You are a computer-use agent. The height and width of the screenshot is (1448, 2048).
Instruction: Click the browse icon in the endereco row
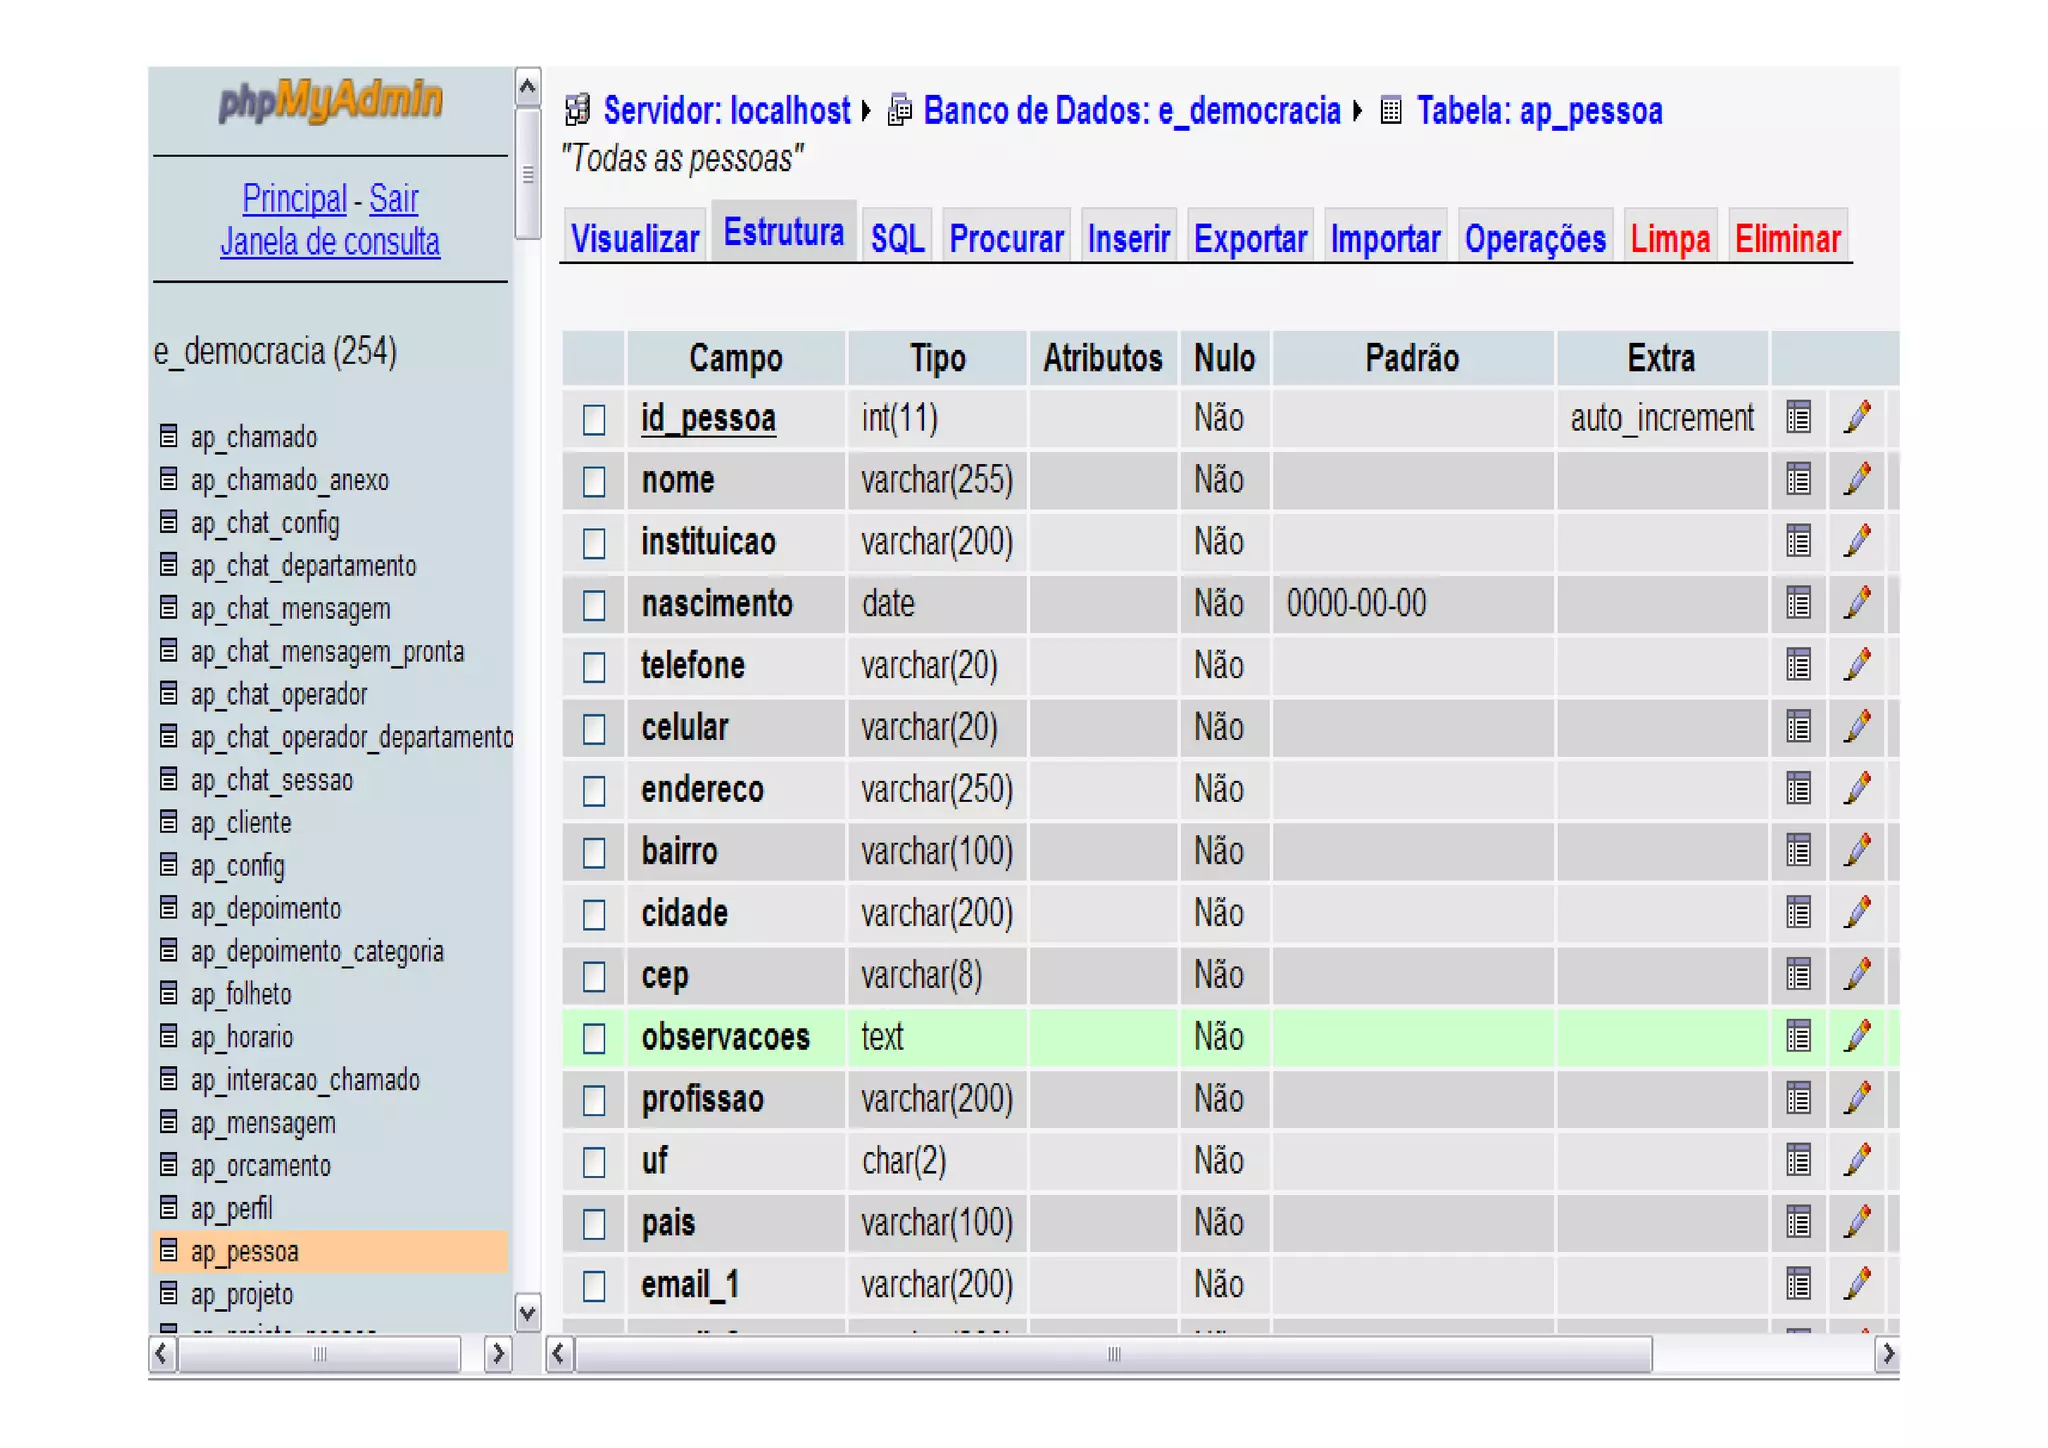1798,790
